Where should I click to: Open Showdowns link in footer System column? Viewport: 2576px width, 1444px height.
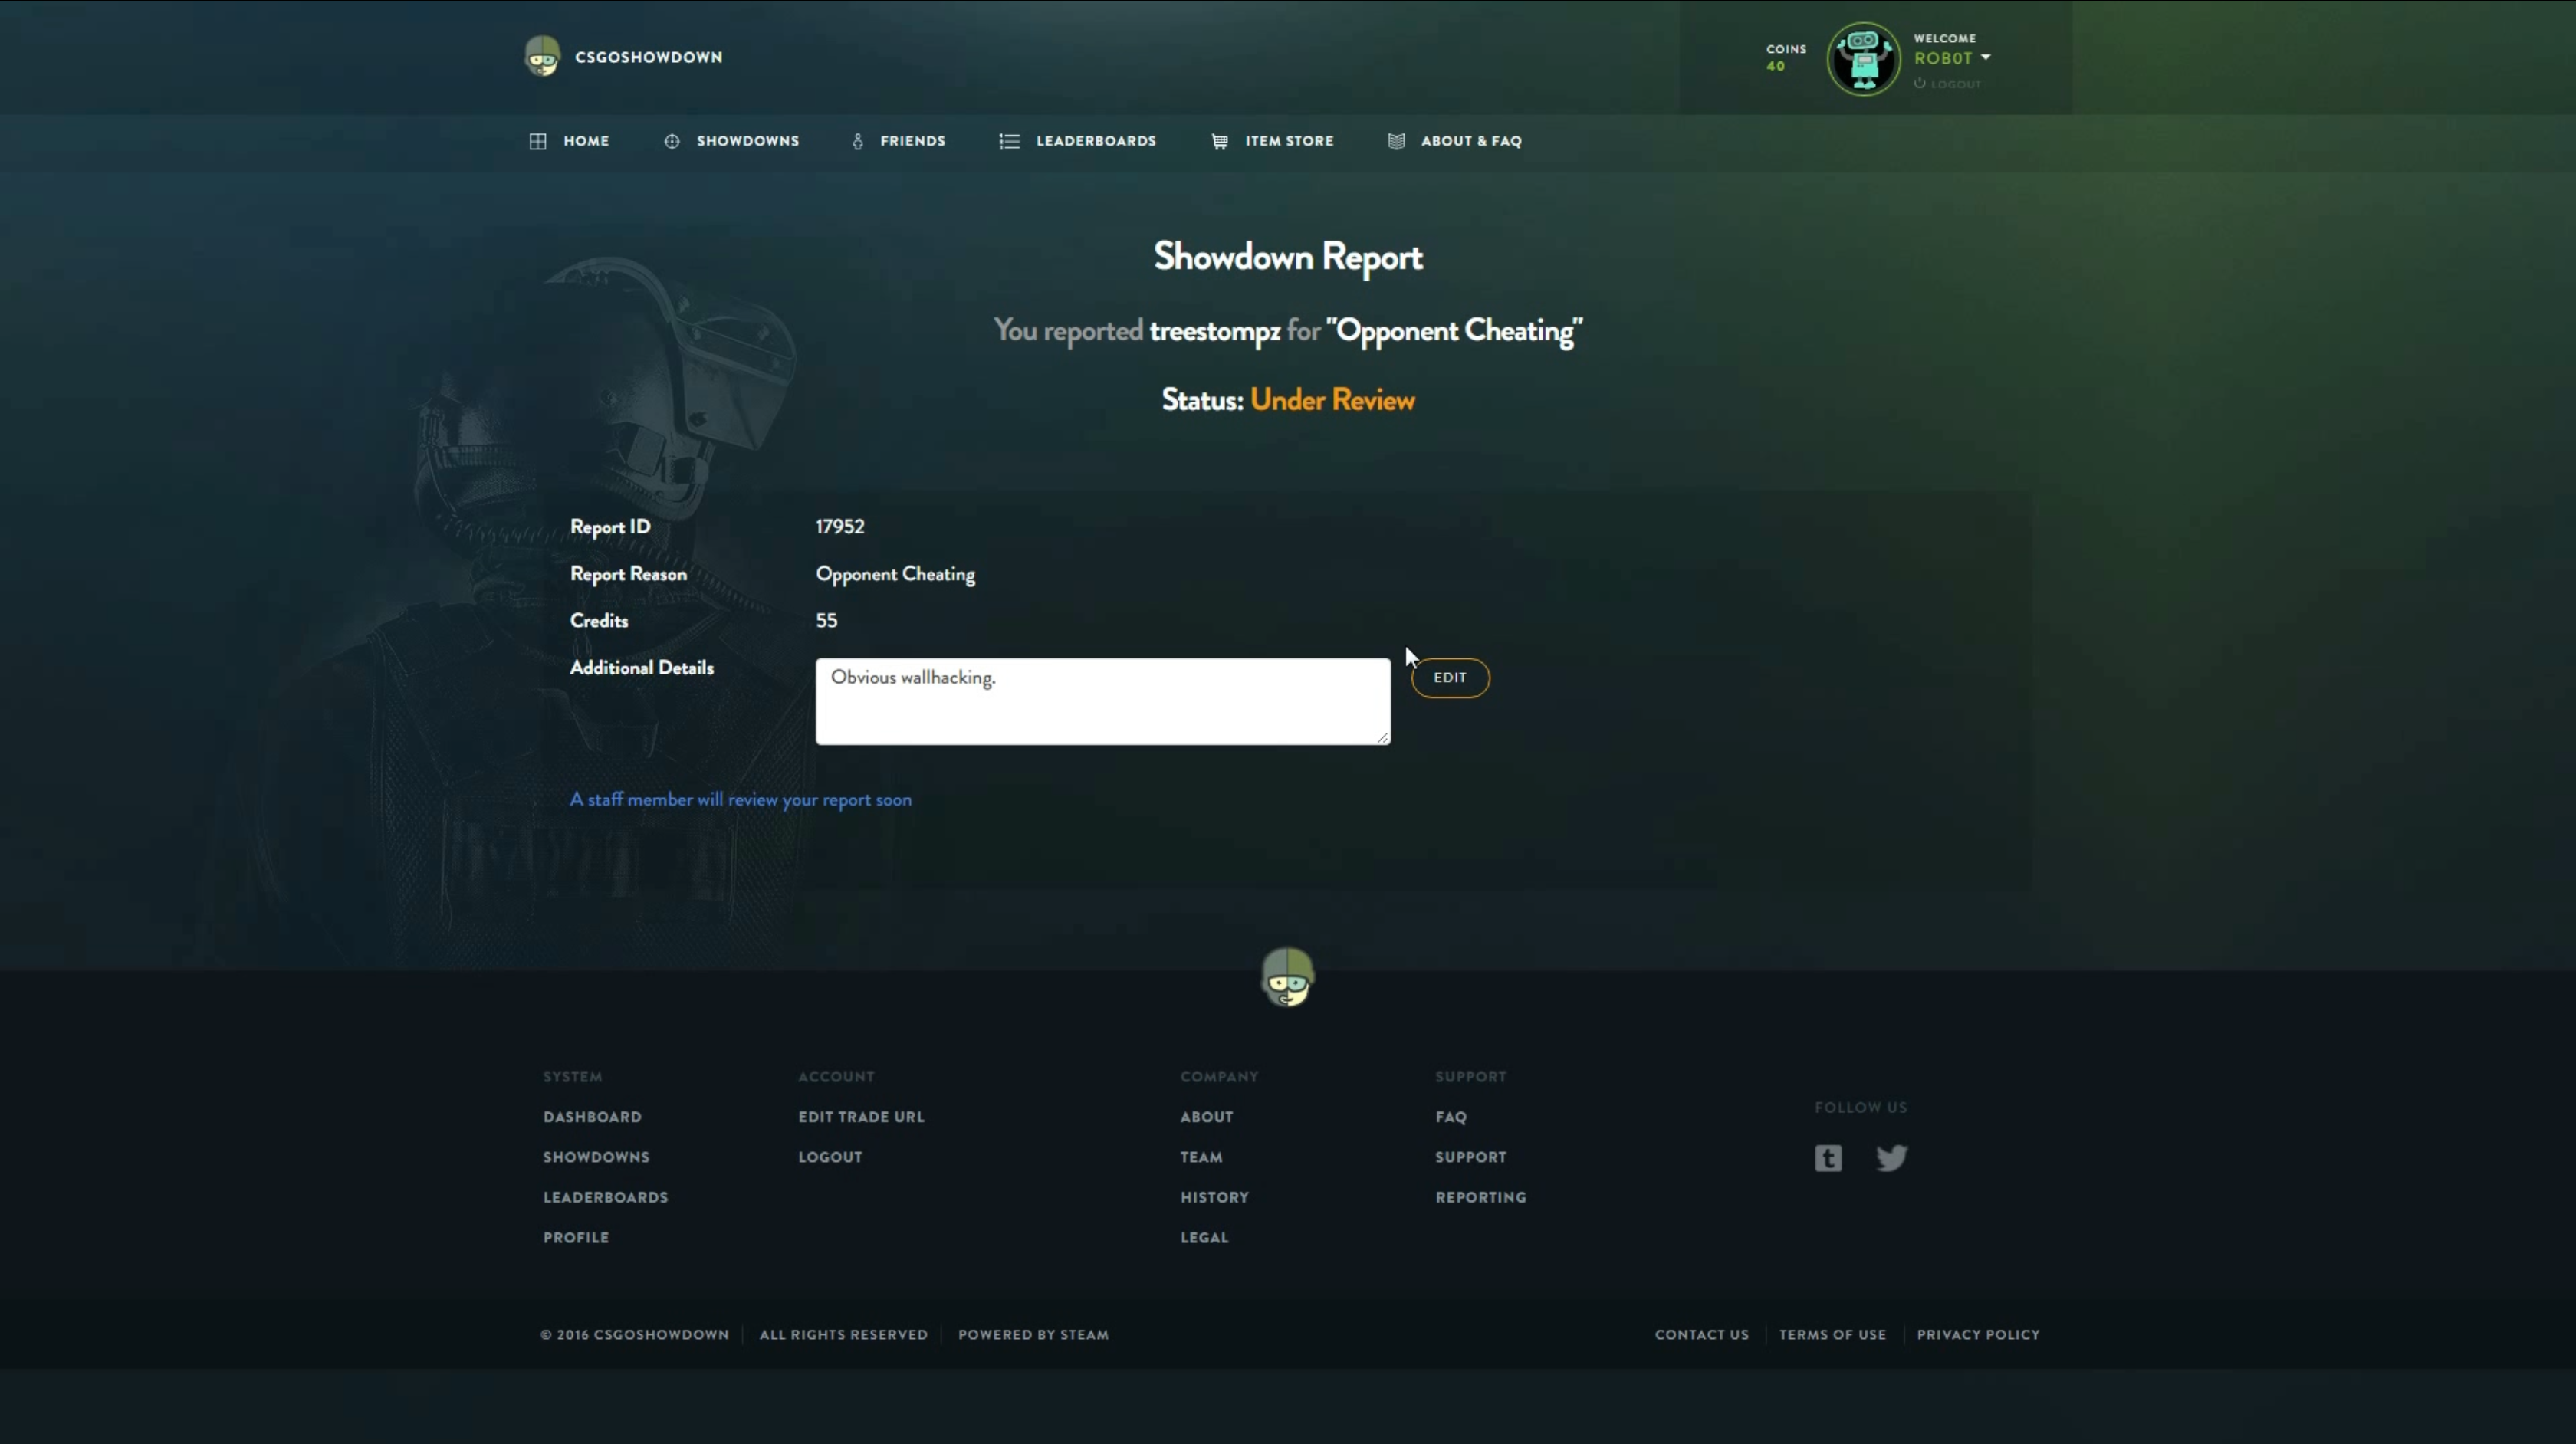[596, 1157]
